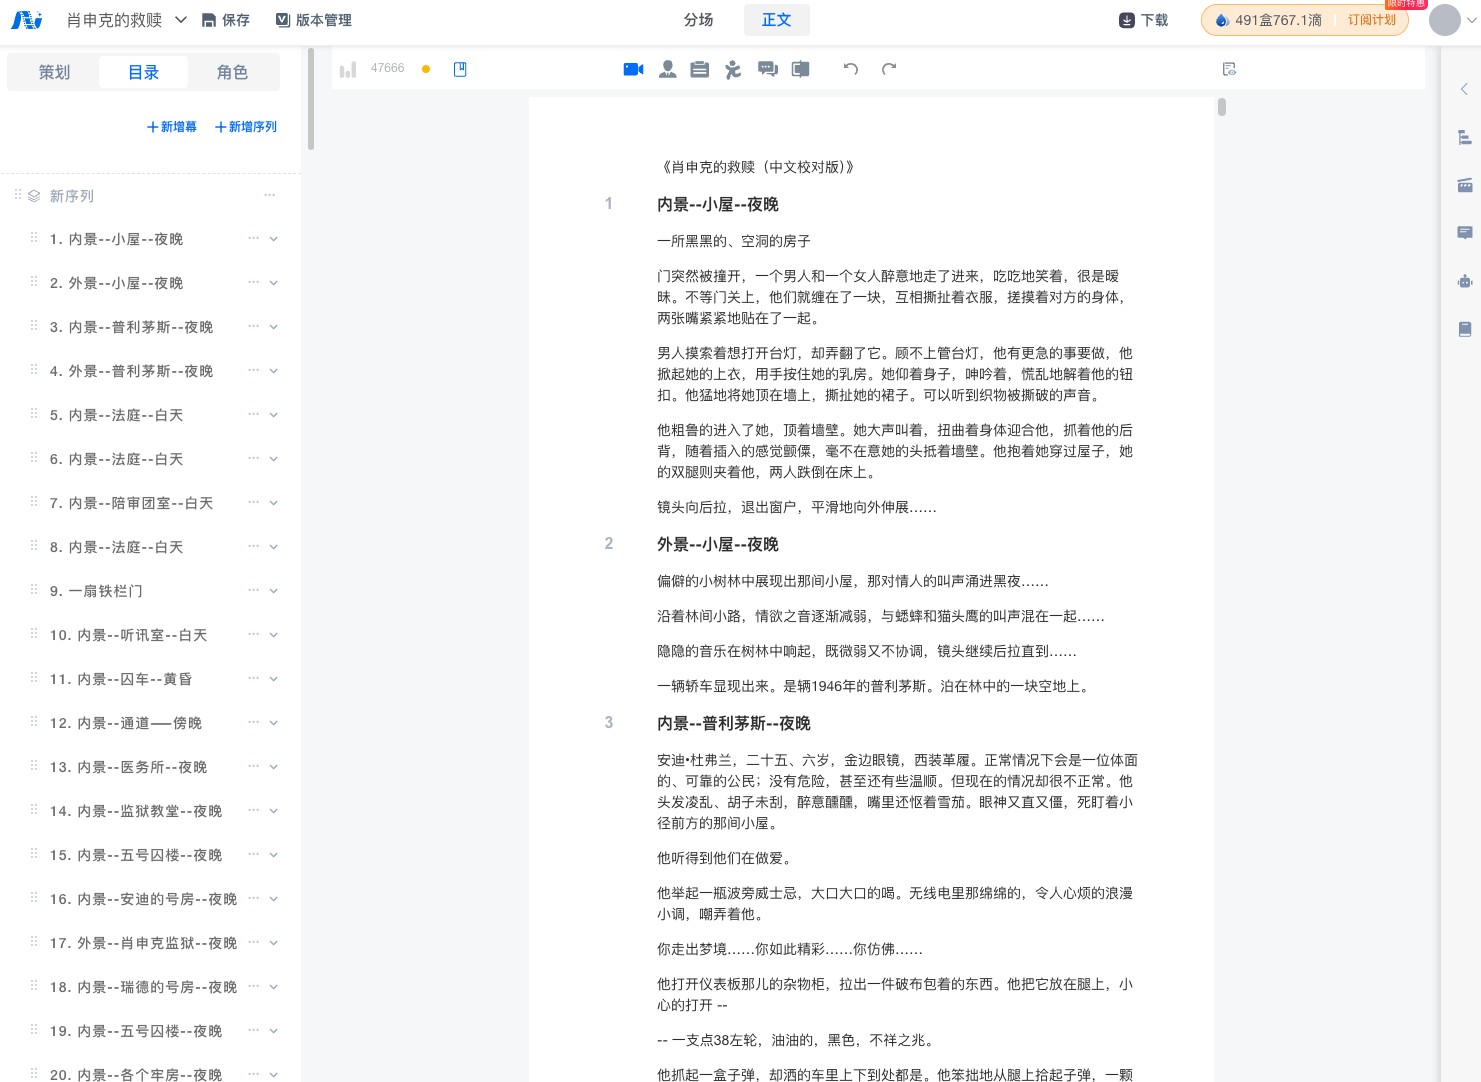This screenshot has height=1082, width=1481.
Task: Click the preview document icon at toolbar right
Action: click(1229, 69)
